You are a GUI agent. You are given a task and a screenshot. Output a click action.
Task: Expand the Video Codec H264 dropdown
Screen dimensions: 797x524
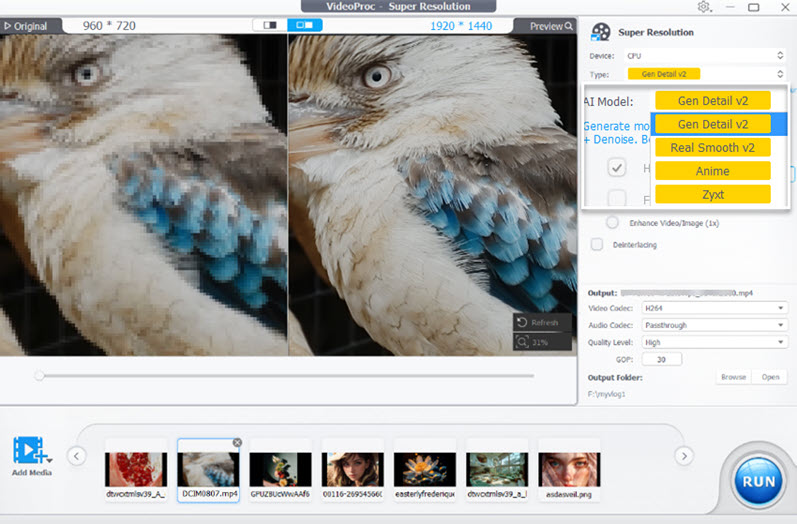[x=715, y=308]
